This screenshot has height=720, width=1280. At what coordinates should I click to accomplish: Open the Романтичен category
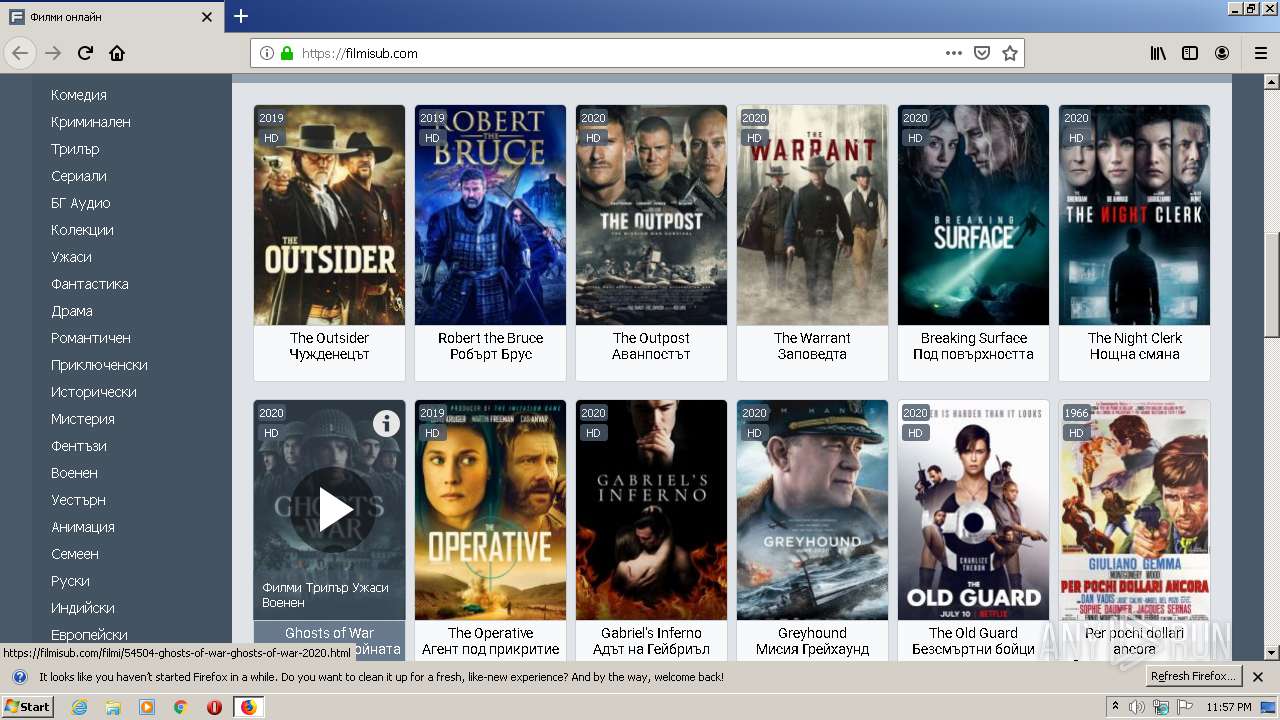click(91, 338)
